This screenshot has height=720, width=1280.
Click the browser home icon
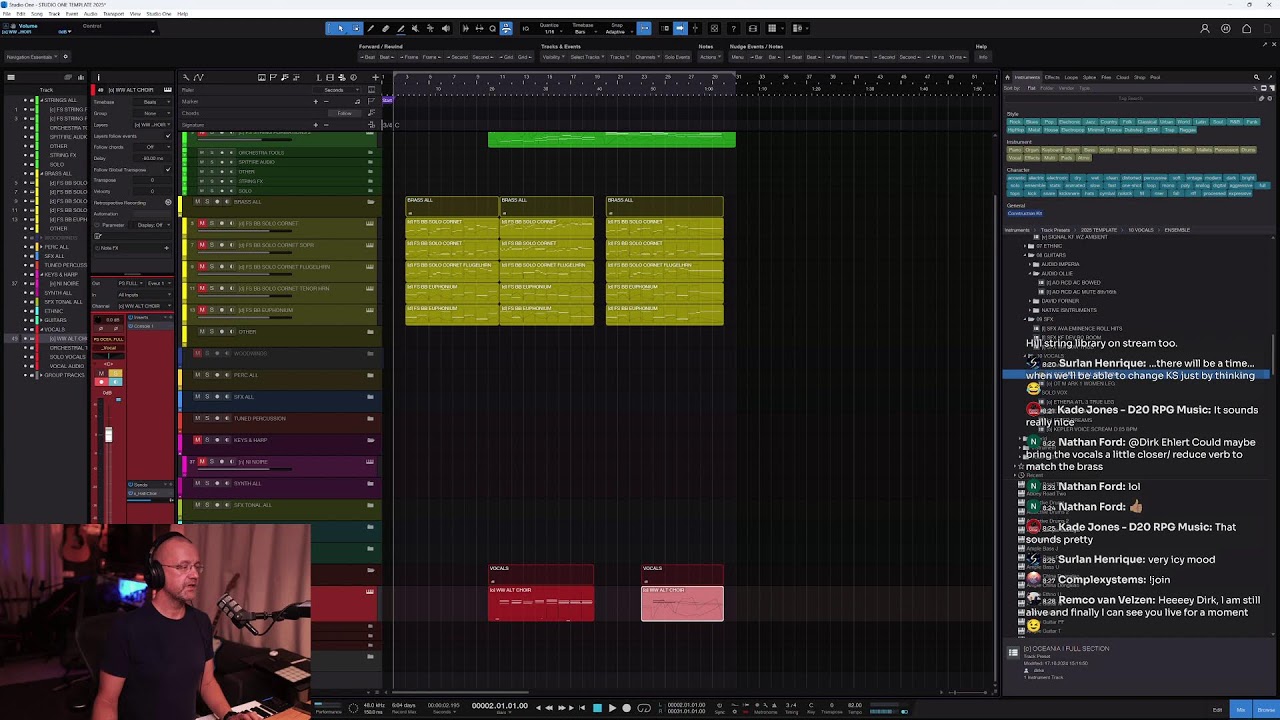pyautogui.click(x=1008, y=77)
